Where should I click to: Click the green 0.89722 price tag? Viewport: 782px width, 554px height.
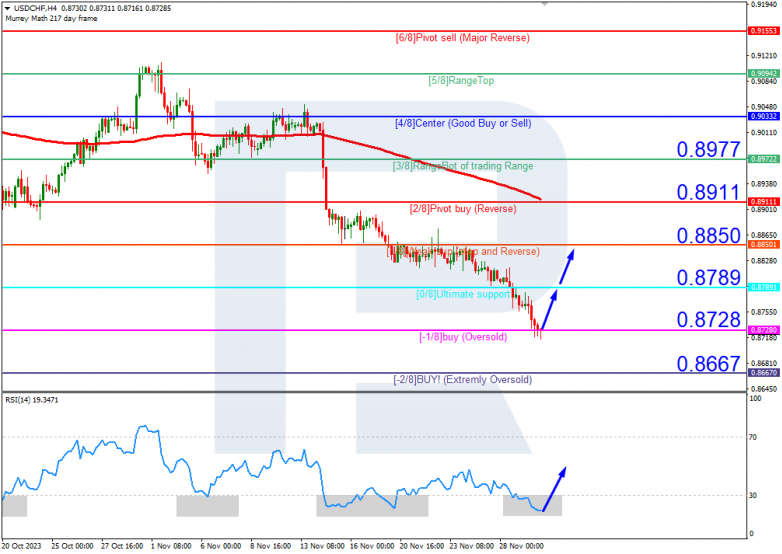pyautogui.click(x=764, y=159)
